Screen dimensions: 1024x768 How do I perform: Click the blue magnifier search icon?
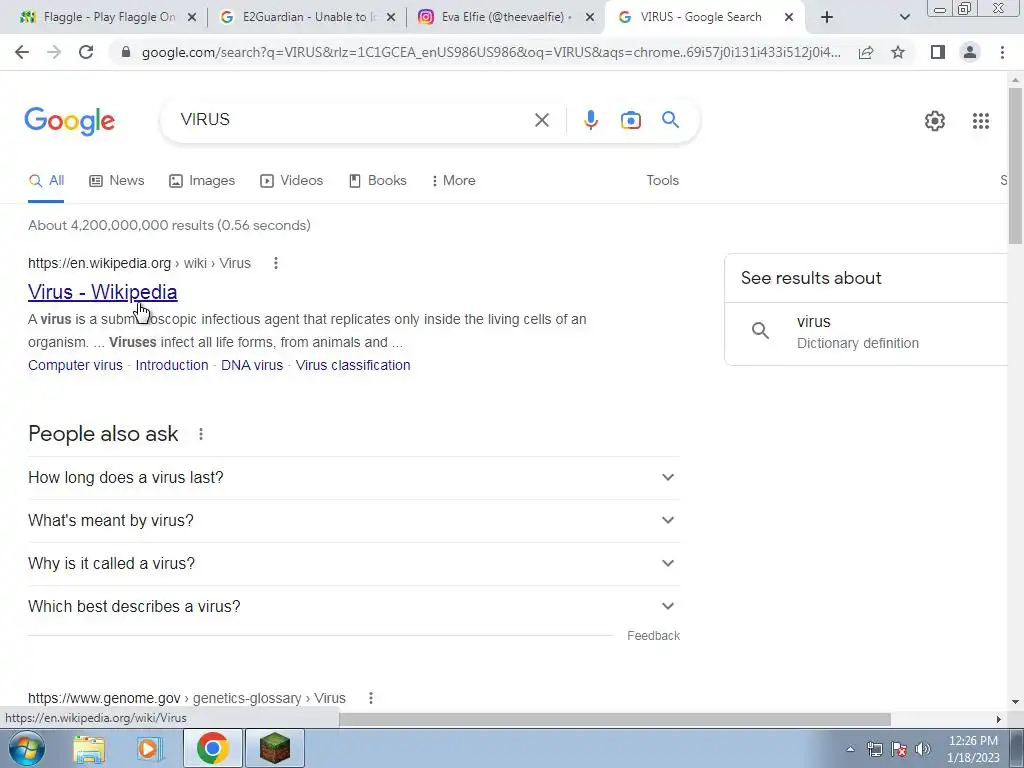[670, 120]
